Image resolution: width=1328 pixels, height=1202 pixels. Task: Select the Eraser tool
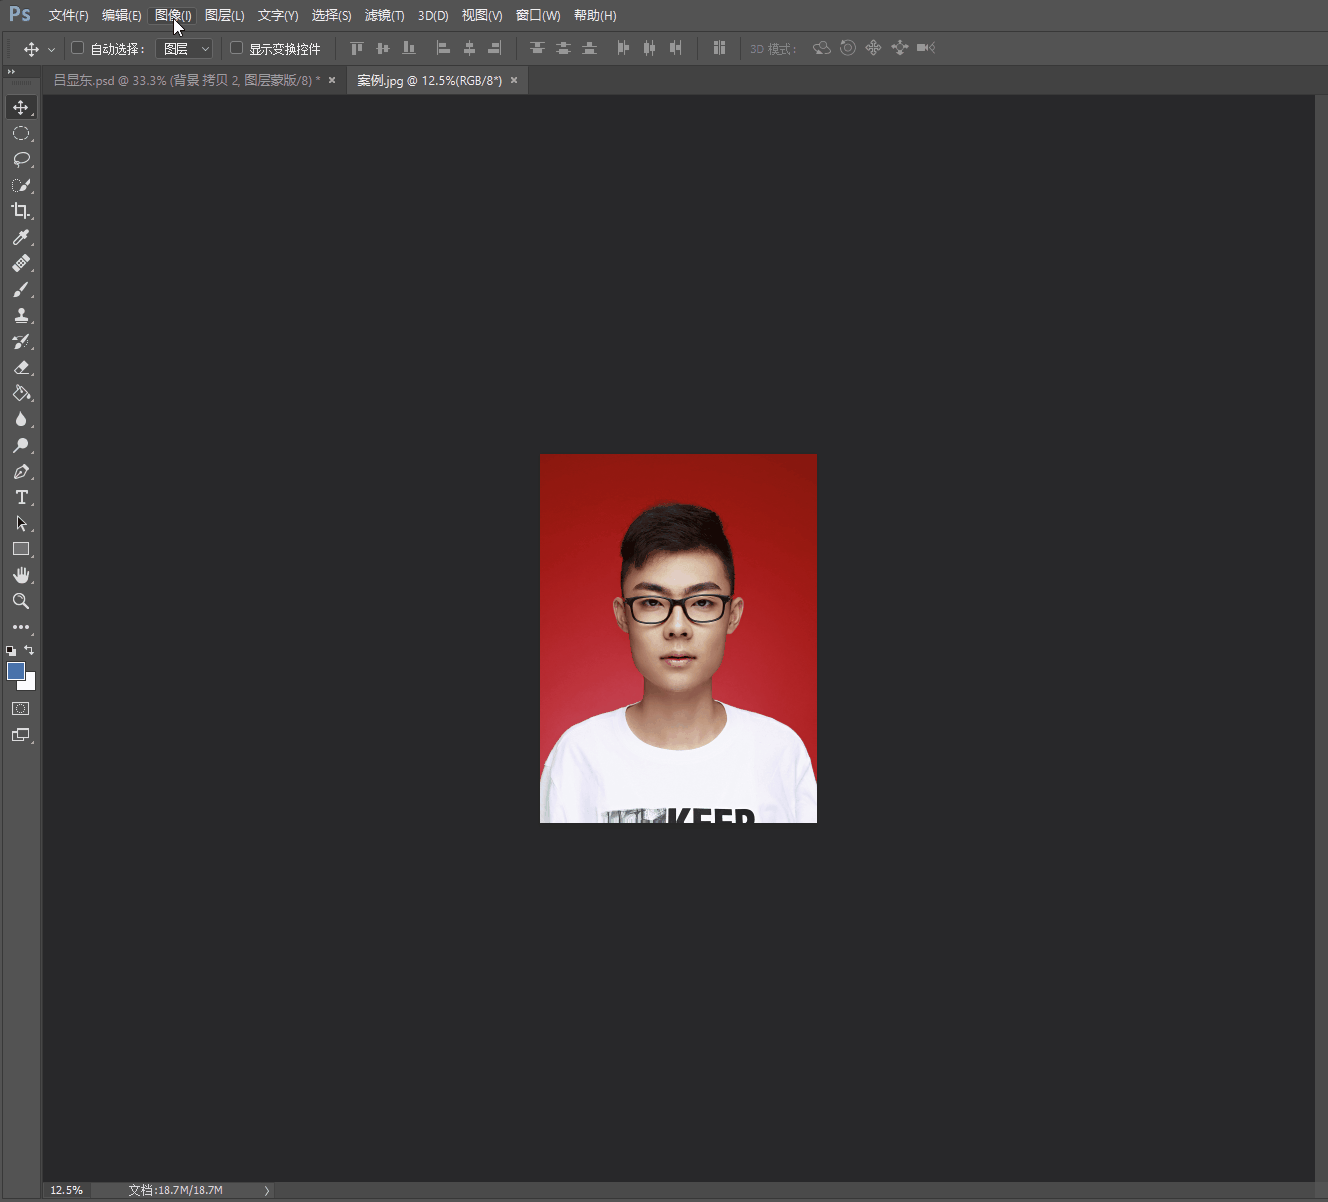tap(21, 368)
